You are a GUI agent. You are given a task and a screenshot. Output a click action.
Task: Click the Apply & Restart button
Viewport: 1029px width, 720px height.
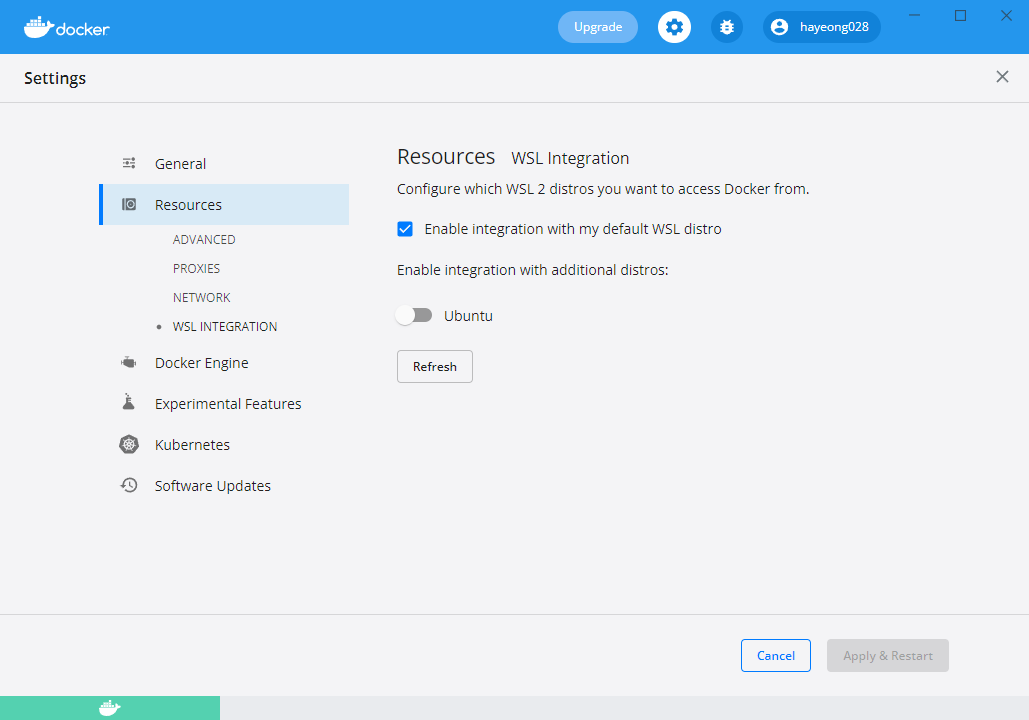[887, 655]
